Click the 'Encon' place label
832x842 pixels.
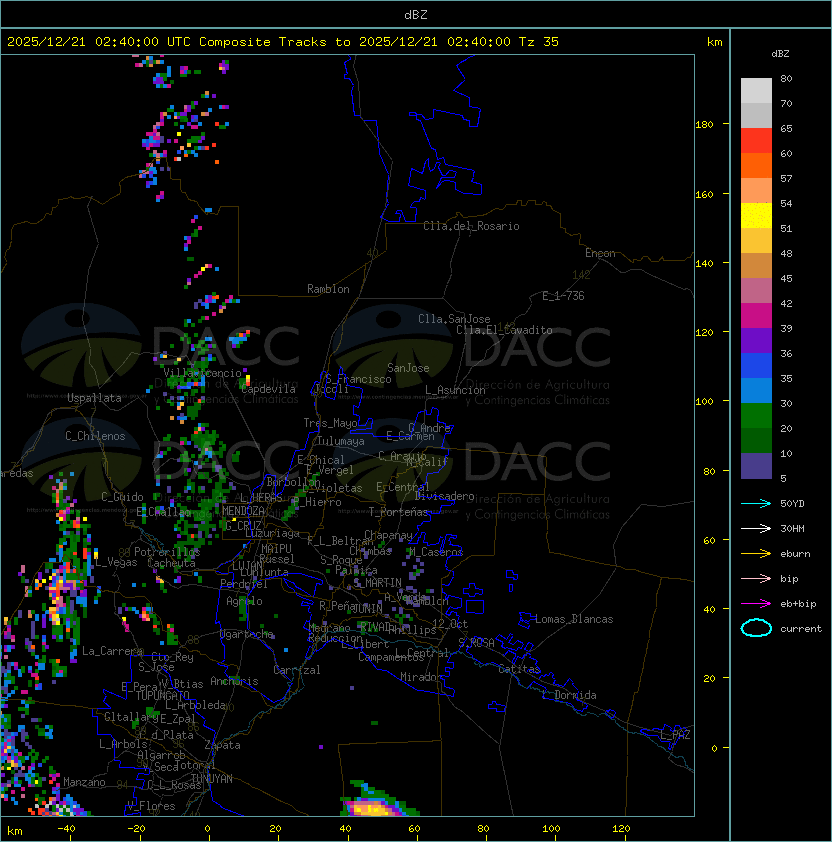pyautogui.click(x=600, y=253)
